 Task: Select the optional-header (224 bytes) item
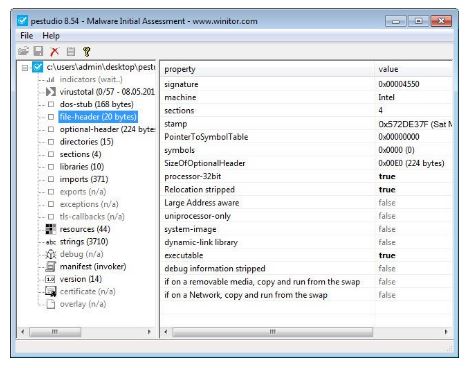107,129
